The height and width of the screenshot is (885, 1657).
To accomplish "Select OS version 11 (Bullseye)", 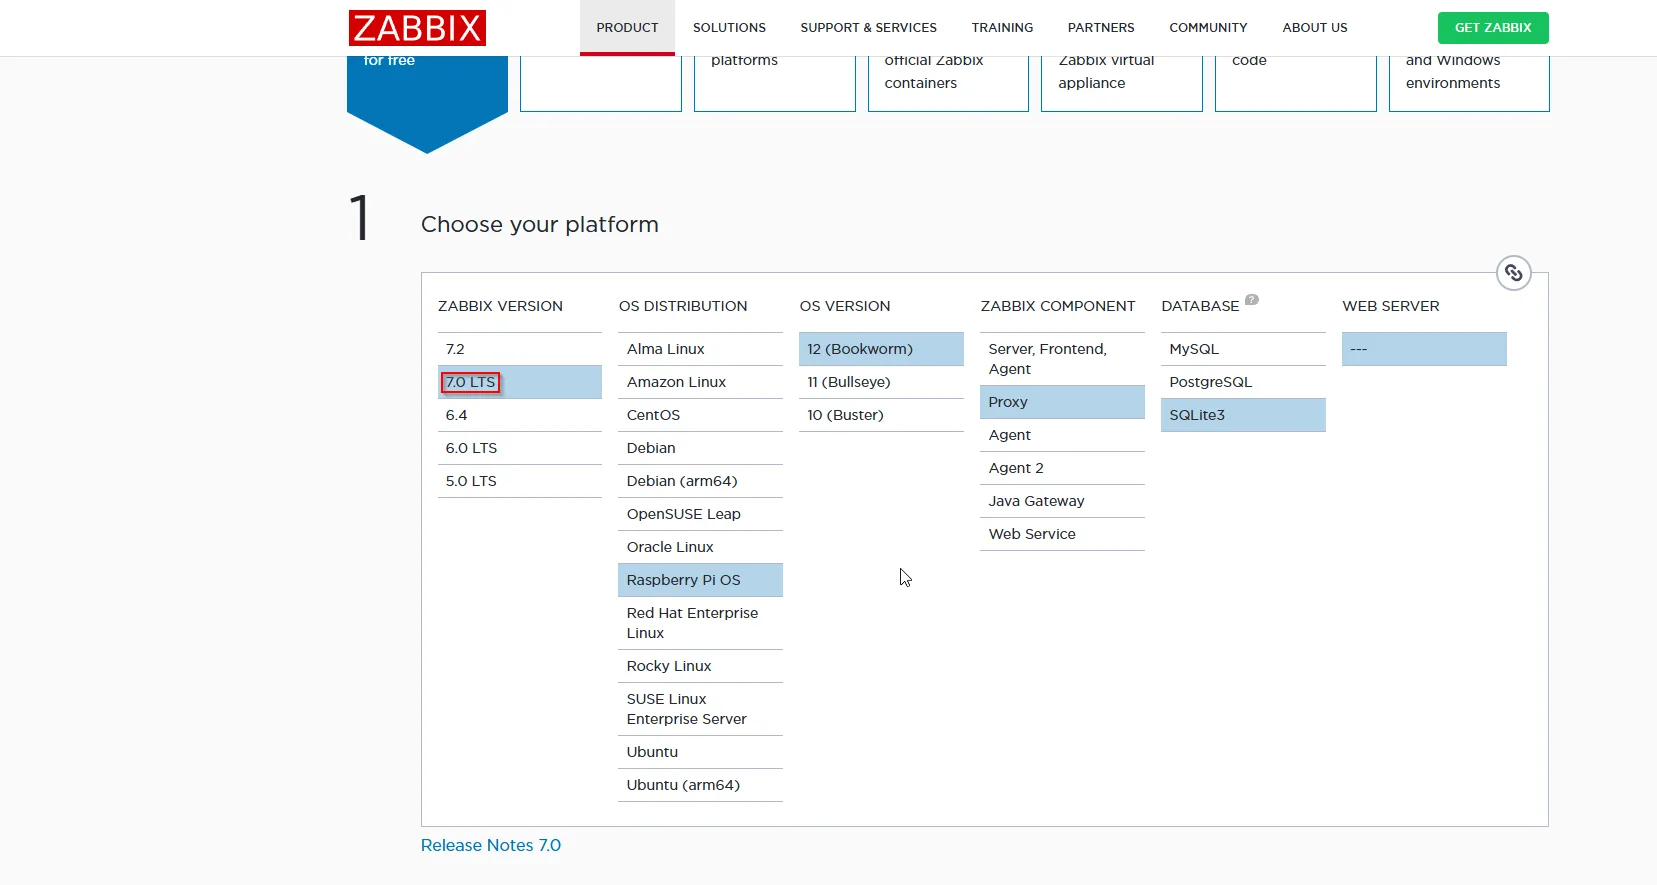I will [881, 382].
